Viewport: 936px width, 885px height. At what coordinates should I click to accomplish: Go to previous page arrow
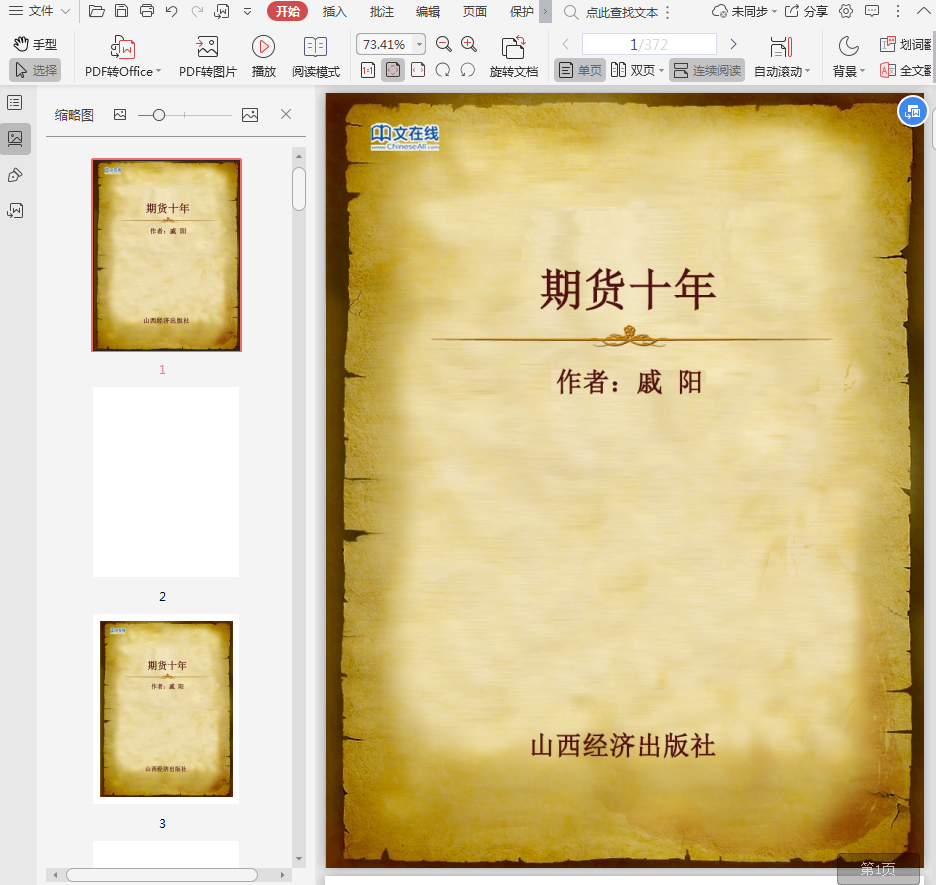tap(565, 44)
